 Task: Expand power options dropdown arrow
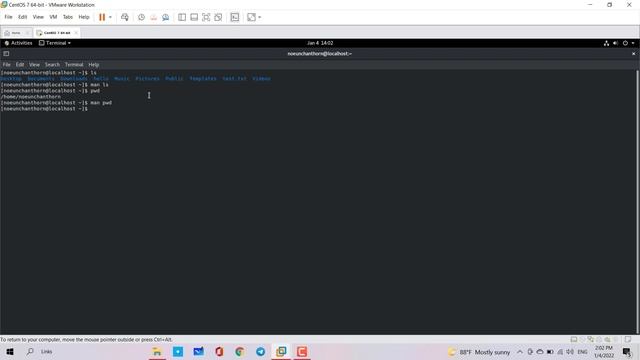(x=110, y=17)
